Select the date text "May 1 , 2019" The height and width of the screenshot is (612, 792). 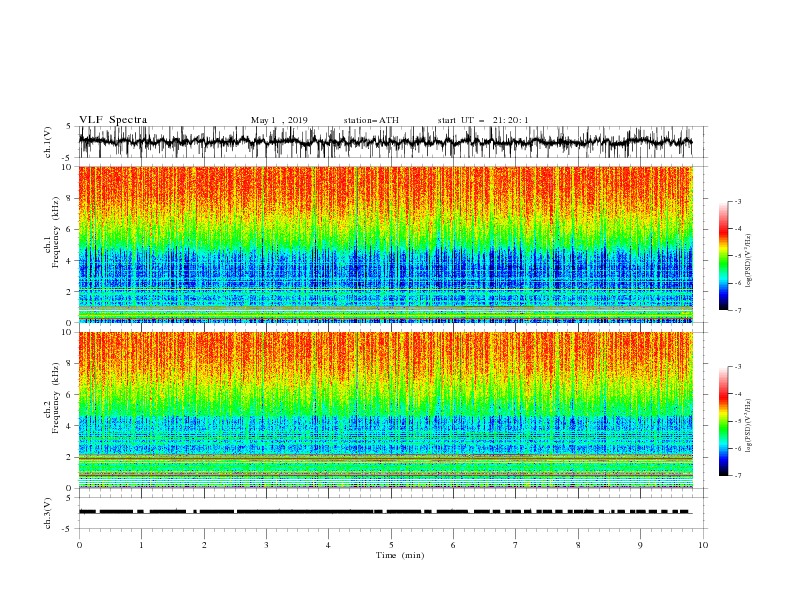tap(279, 120)
